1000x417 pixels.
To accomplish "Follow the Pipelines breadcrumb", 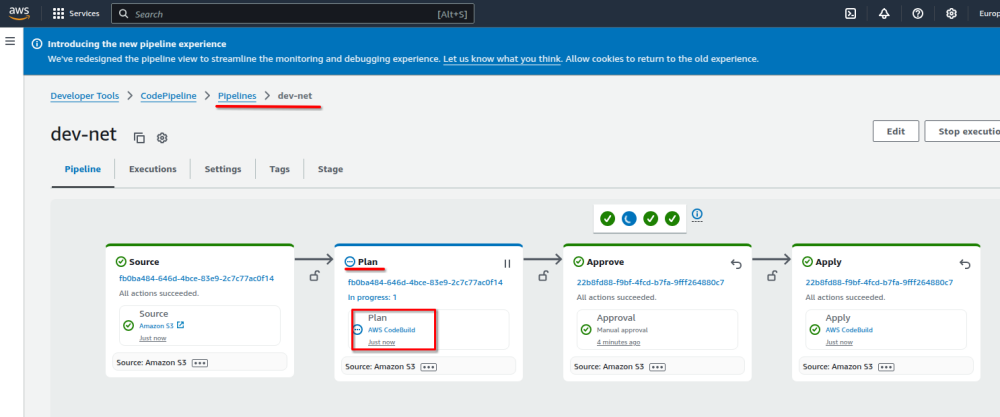I will [x=237, y=96].
